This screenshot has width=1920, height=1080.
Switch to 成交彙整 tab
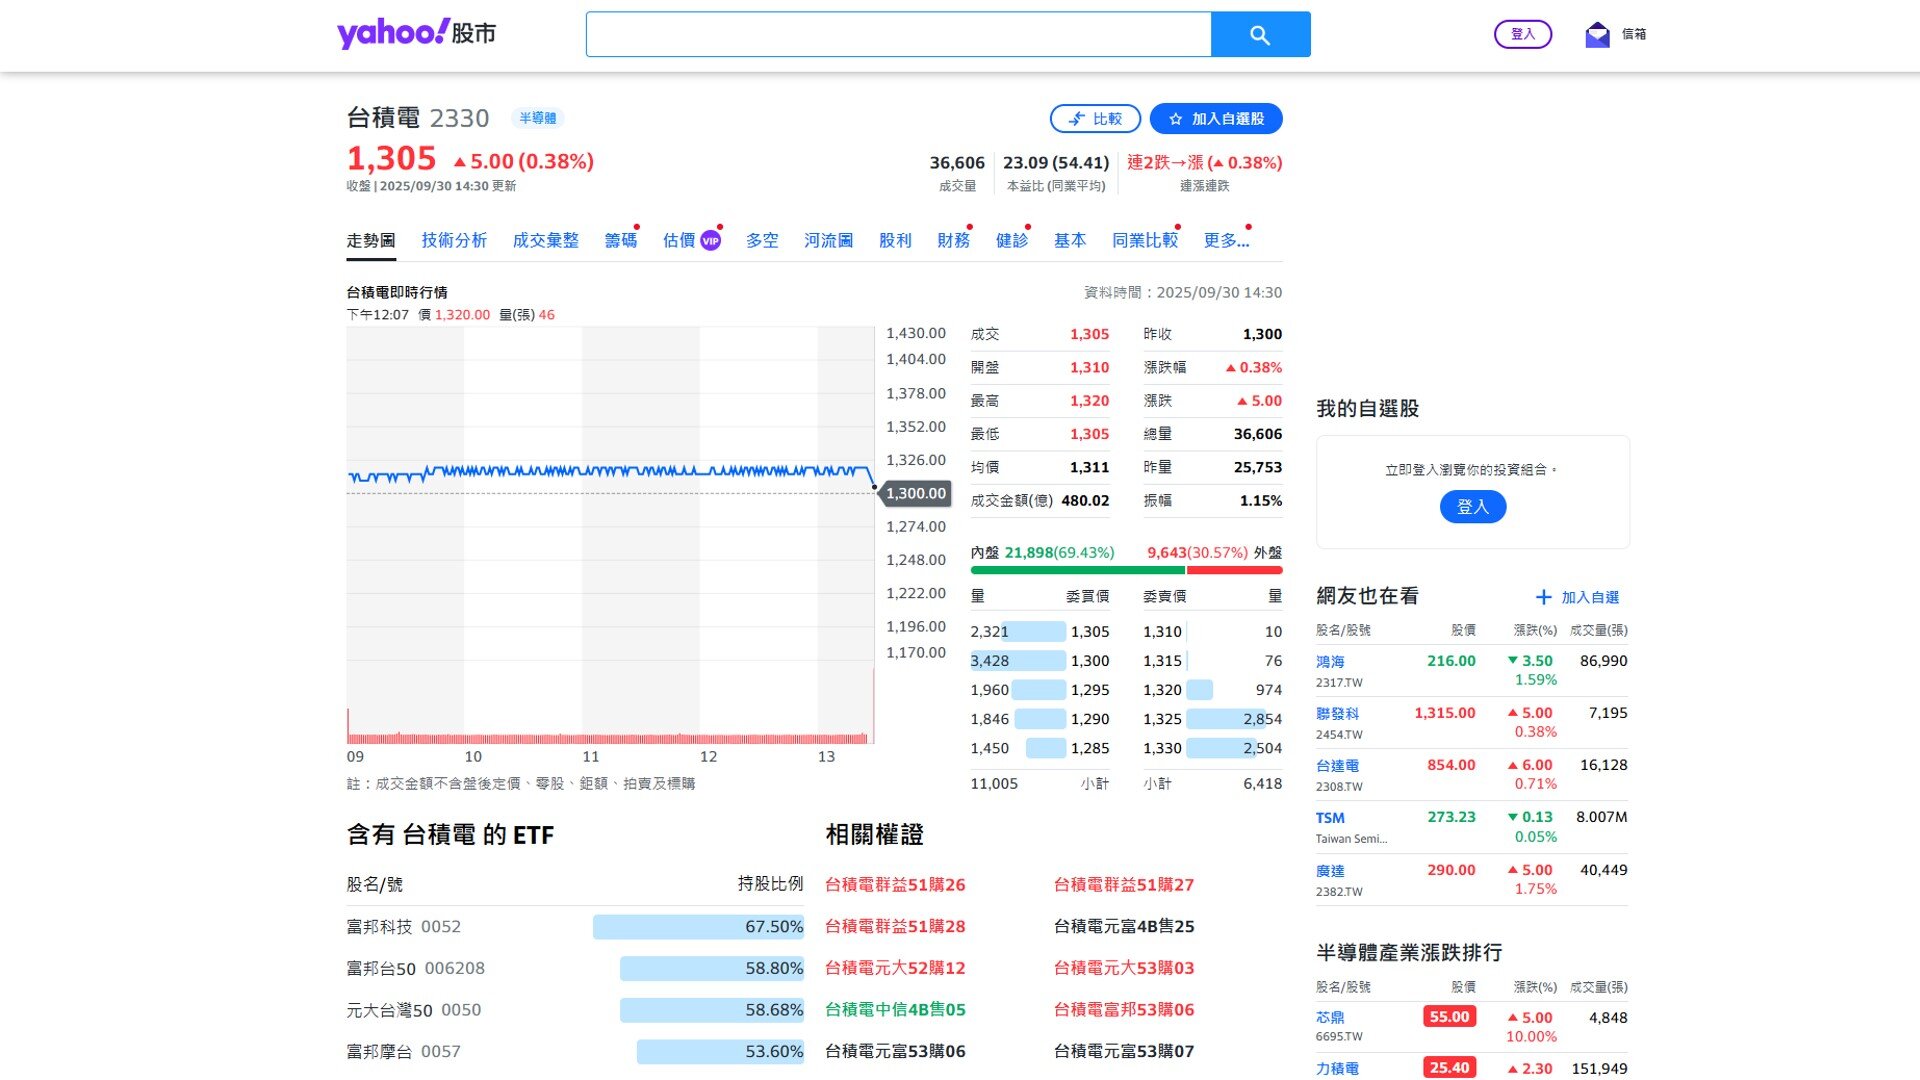pyautogui.click(x=546, y=241)
